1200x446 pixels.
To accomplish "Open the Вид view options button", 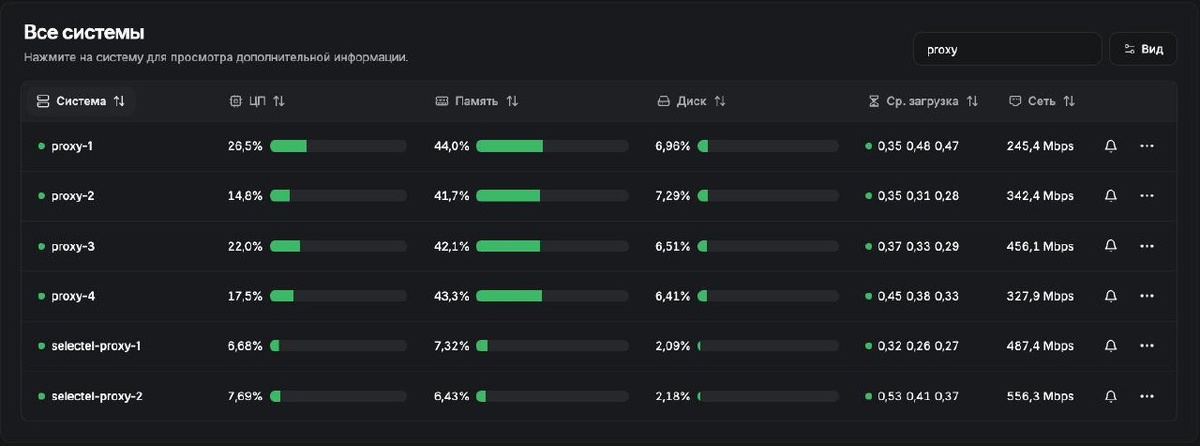I will (1143, 49).
